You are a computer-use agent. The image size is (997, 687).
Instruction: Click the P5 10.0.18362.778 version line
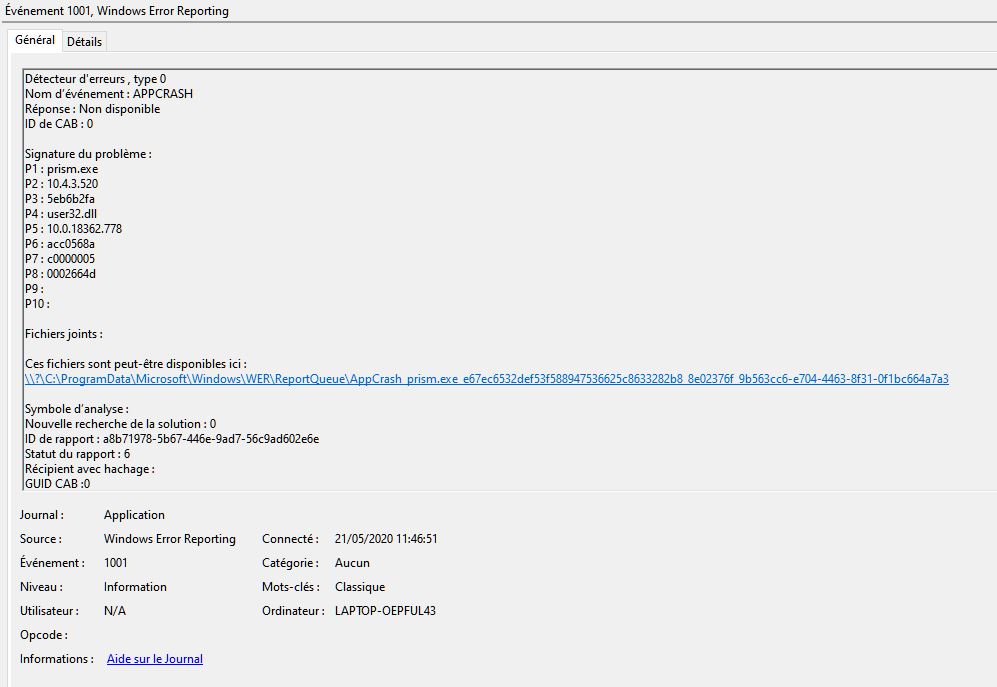point(73,229)
